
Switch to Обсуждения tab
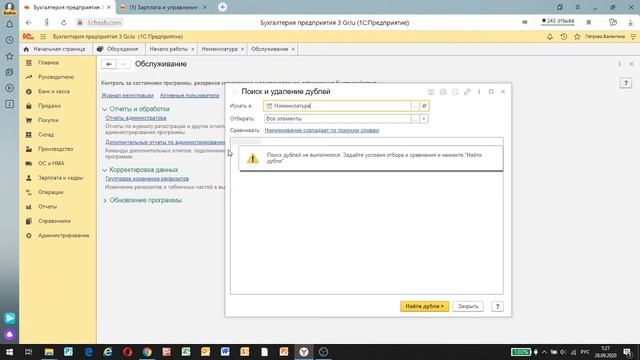118,49
